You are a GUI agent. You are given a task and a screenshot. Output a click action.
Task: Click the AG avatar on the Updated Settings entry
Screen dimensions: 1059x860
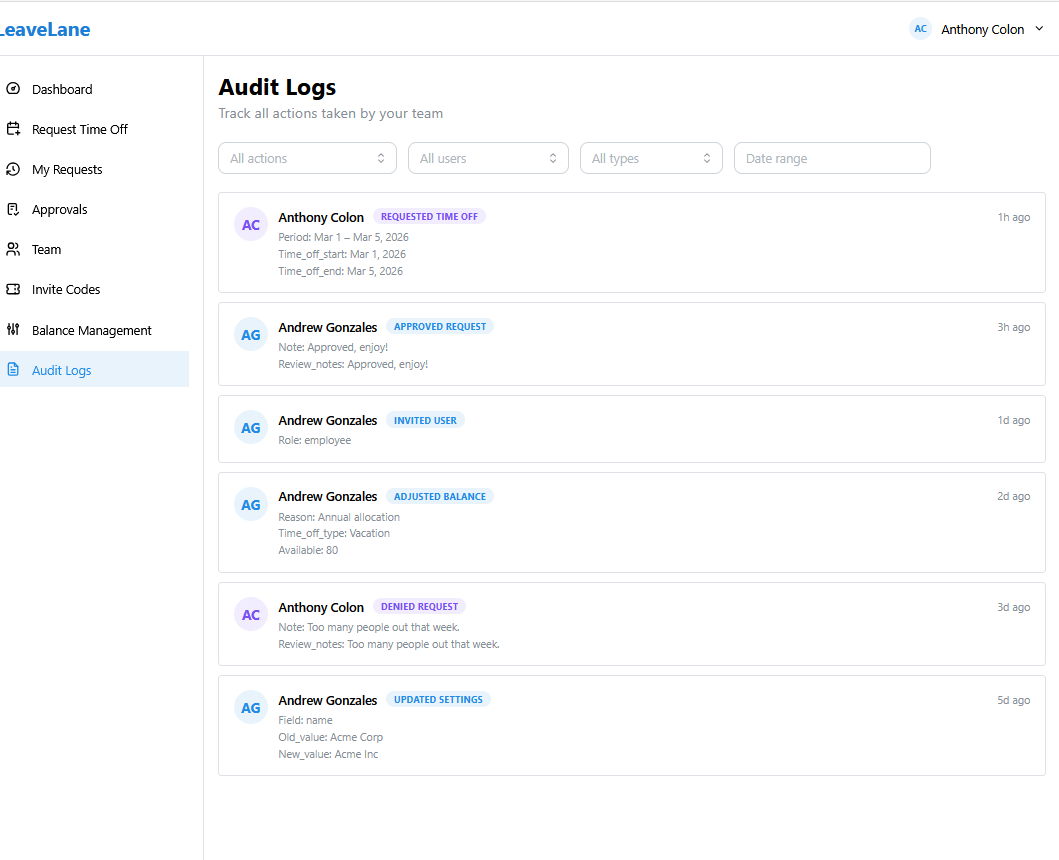point(251,707)
